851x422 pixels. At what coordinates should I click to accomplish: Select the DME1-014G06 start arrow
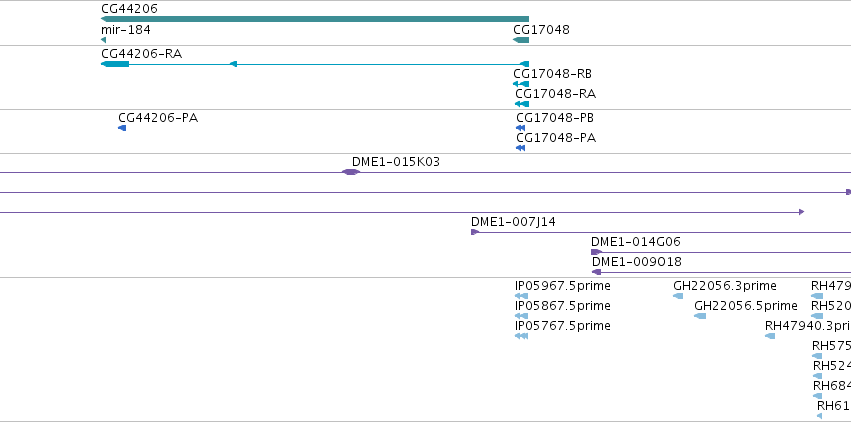pos(596,252)
